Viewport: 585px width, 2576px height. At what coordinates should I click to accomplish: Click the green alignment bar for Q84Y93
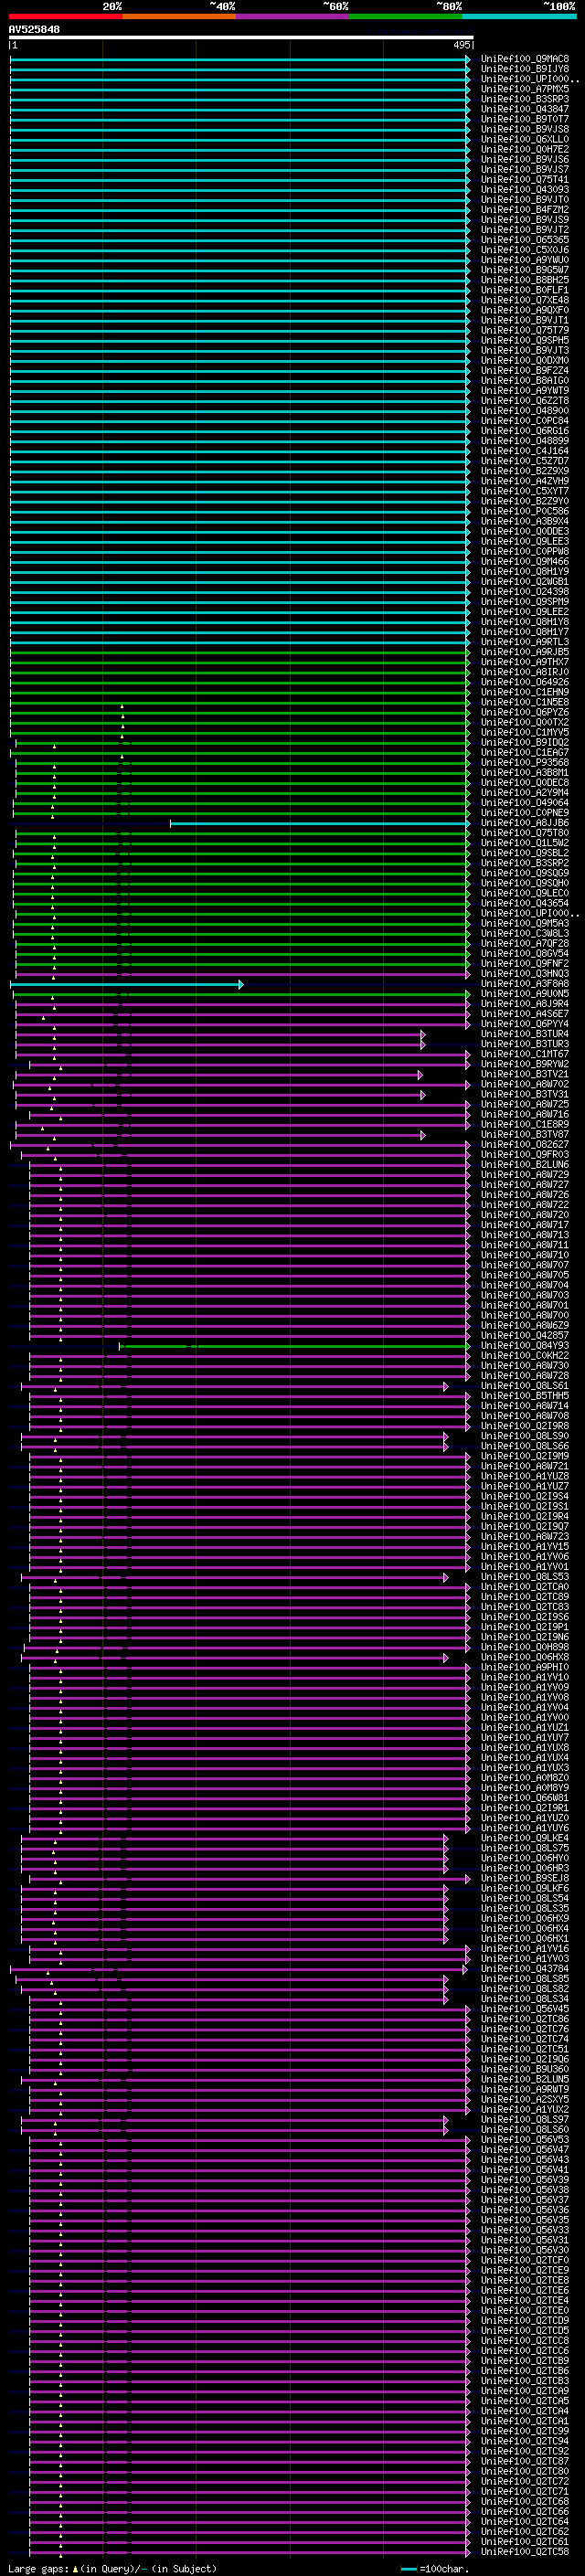point(294,1346)
